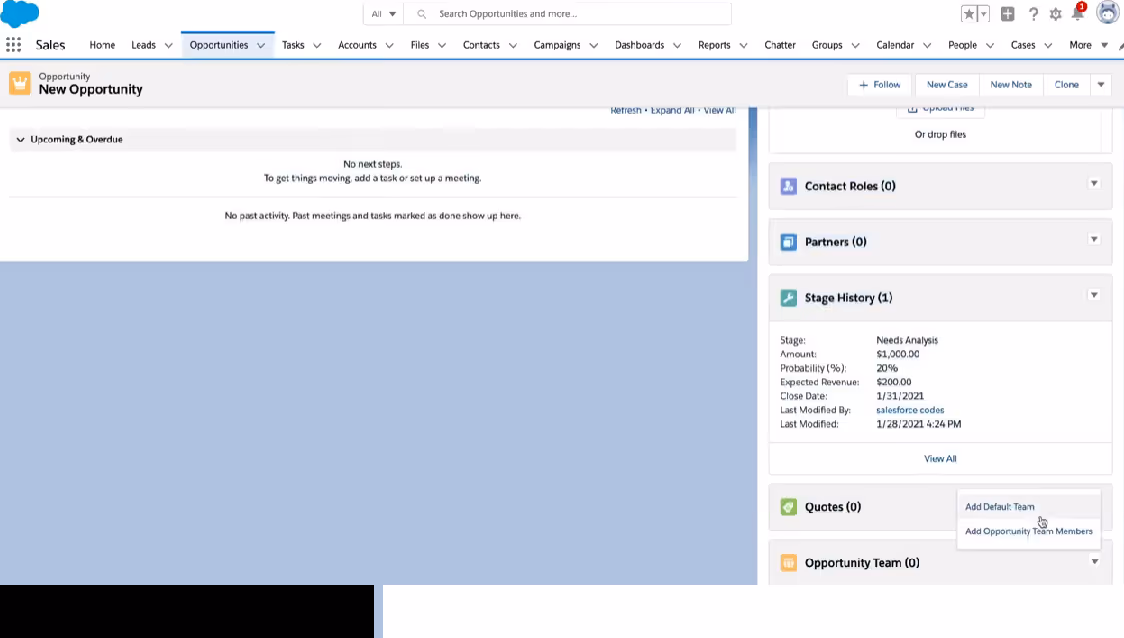Collapse the Upcoming & Overdue section

(21, 139)
